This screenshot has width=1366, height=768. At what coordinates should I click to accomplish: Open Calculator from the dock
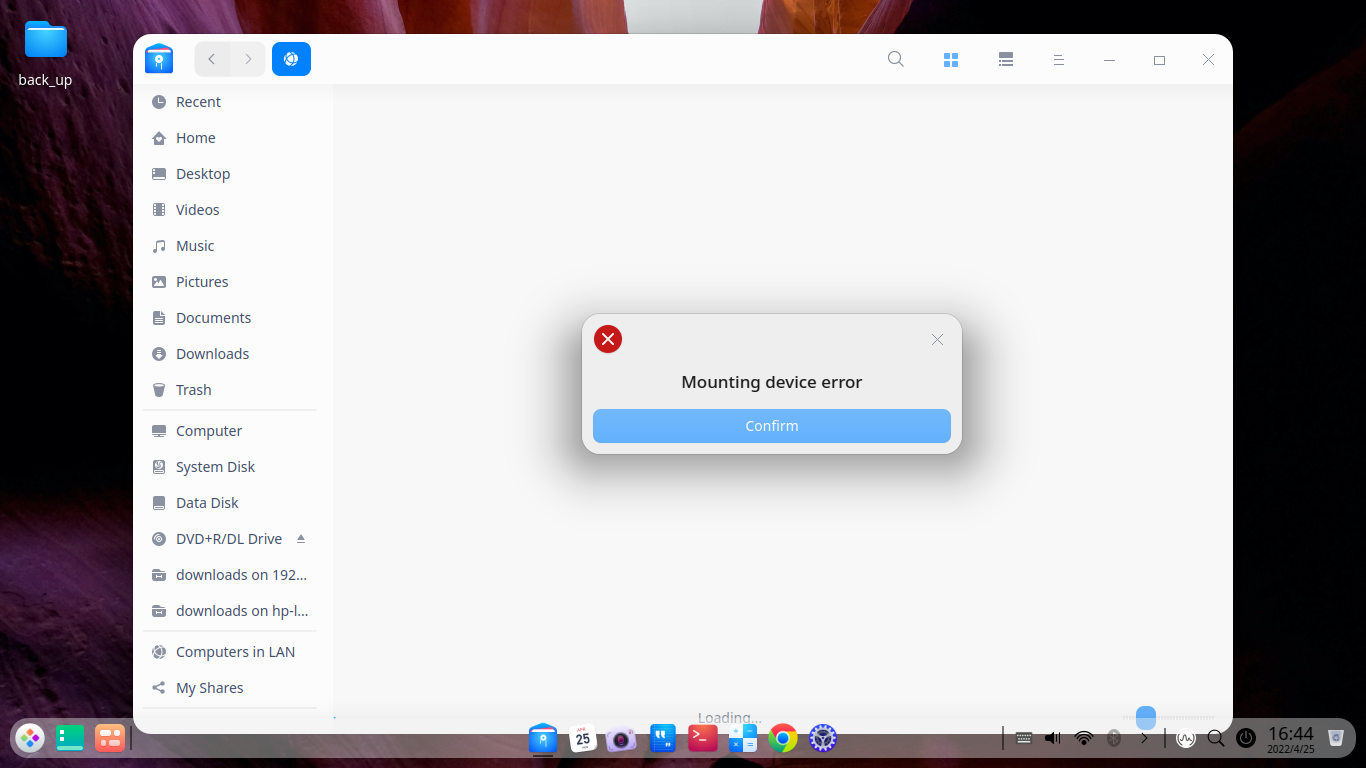tap(743, 739)
